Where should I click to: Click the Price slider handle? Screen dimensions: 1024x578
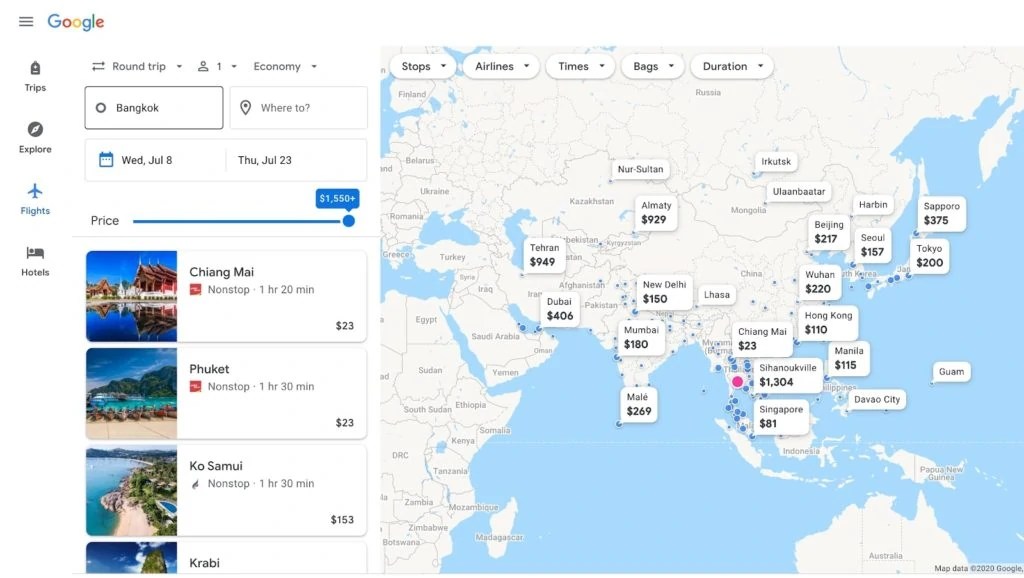click(x=349, y=221)
